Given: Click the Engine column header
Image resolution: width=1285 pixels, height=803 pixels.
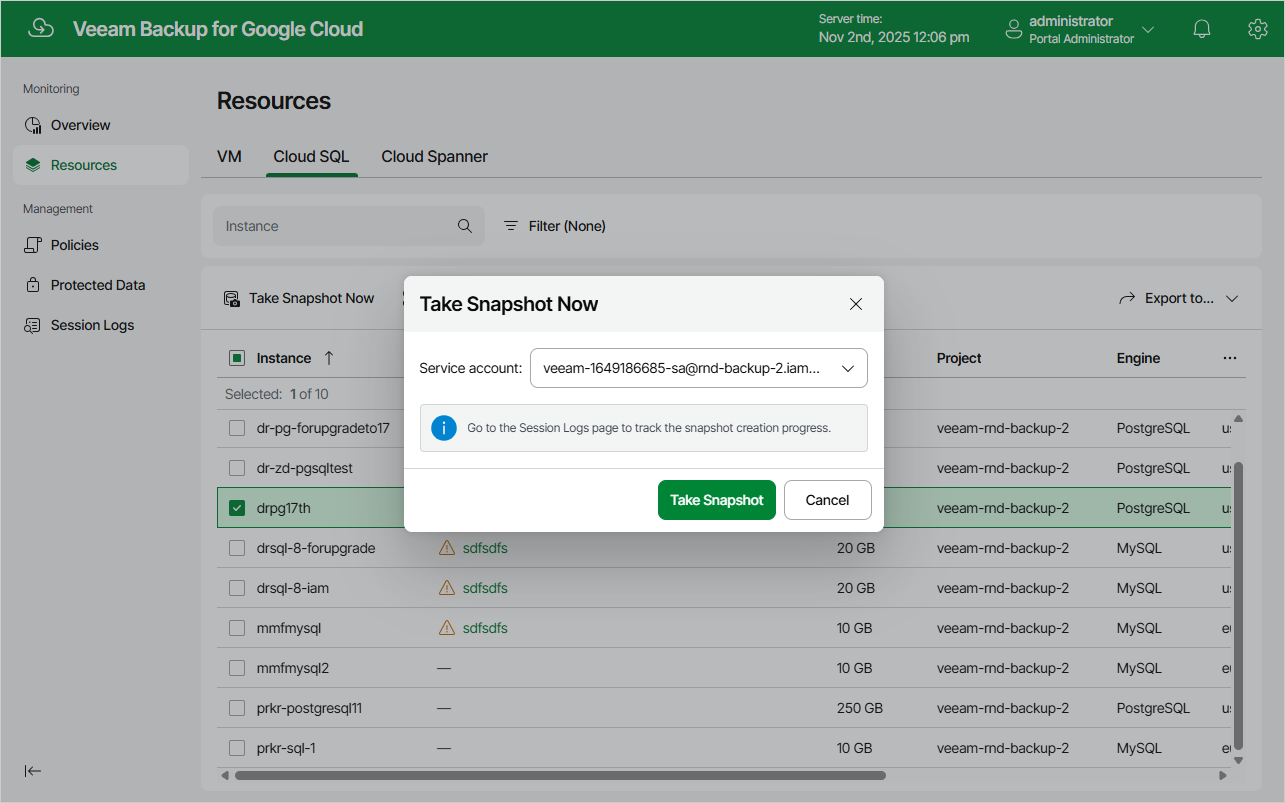Looking at the screenshot, I should pos(1138,358).
